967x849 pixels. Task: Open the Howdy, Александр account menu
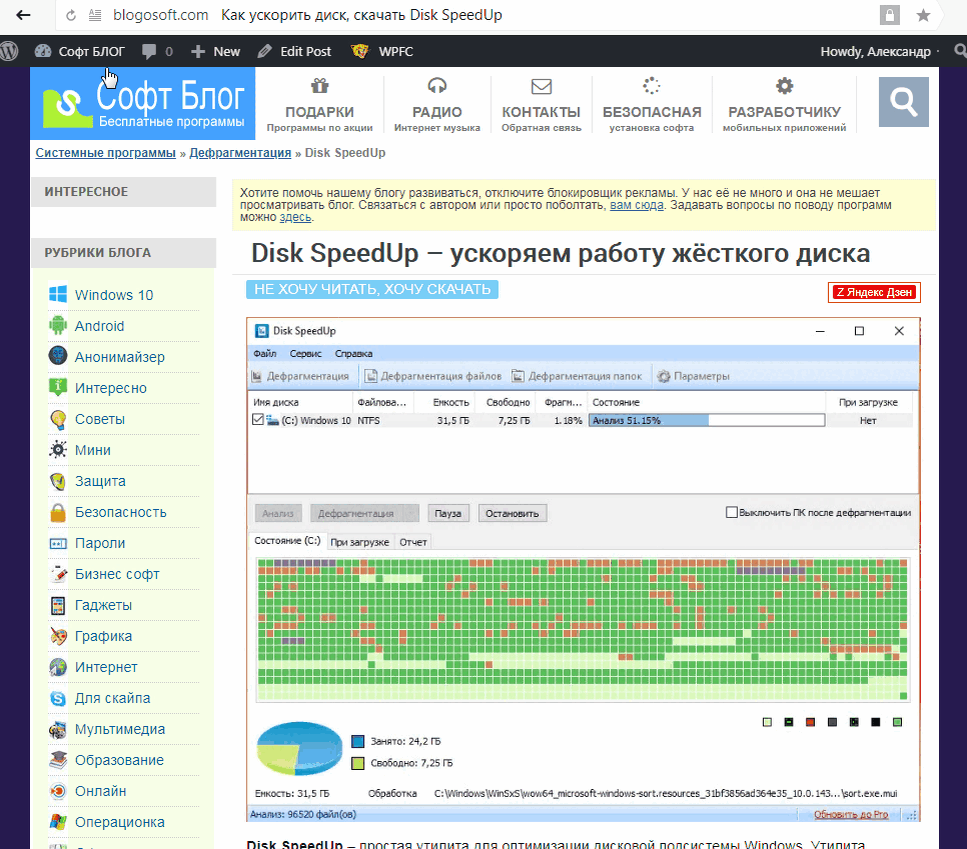[876, 52]
